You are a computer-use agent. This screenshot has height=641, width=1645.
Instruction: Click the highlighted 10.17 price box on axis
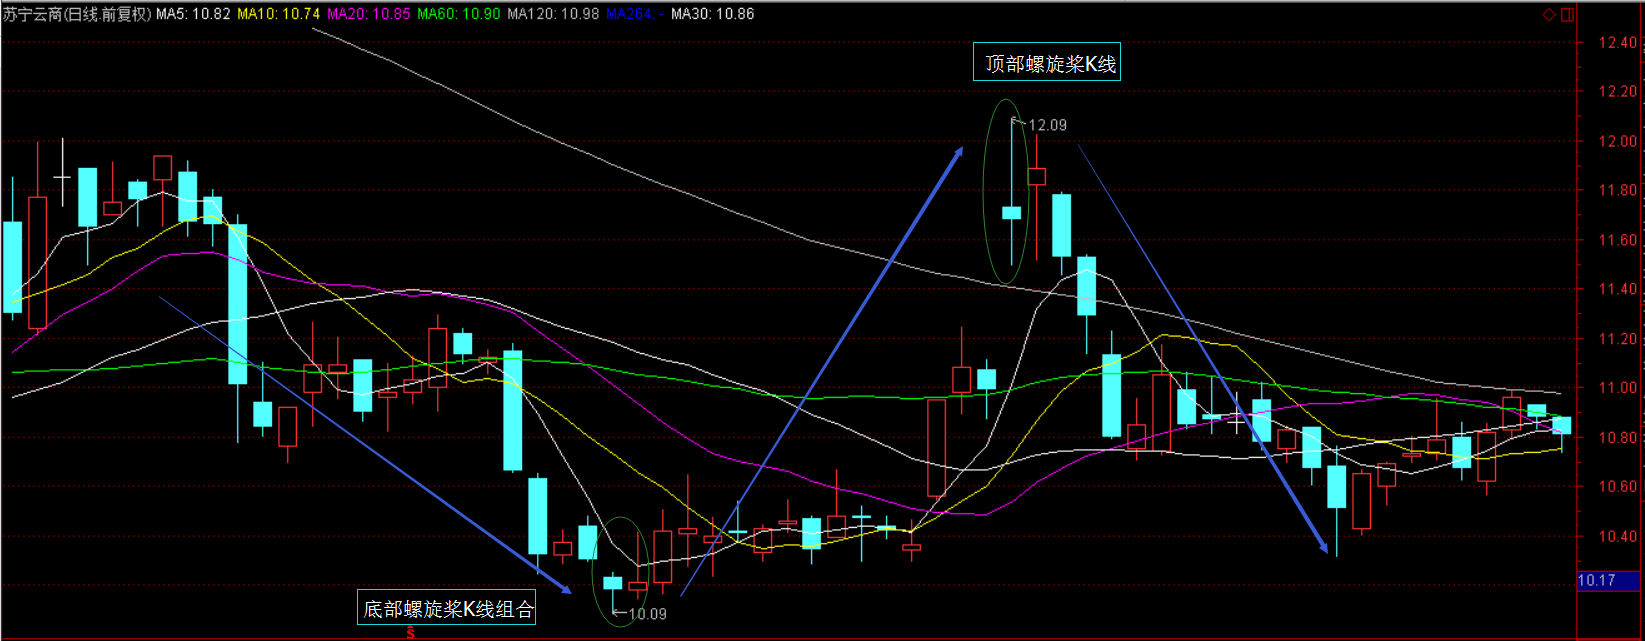(x=1608, y=580)
